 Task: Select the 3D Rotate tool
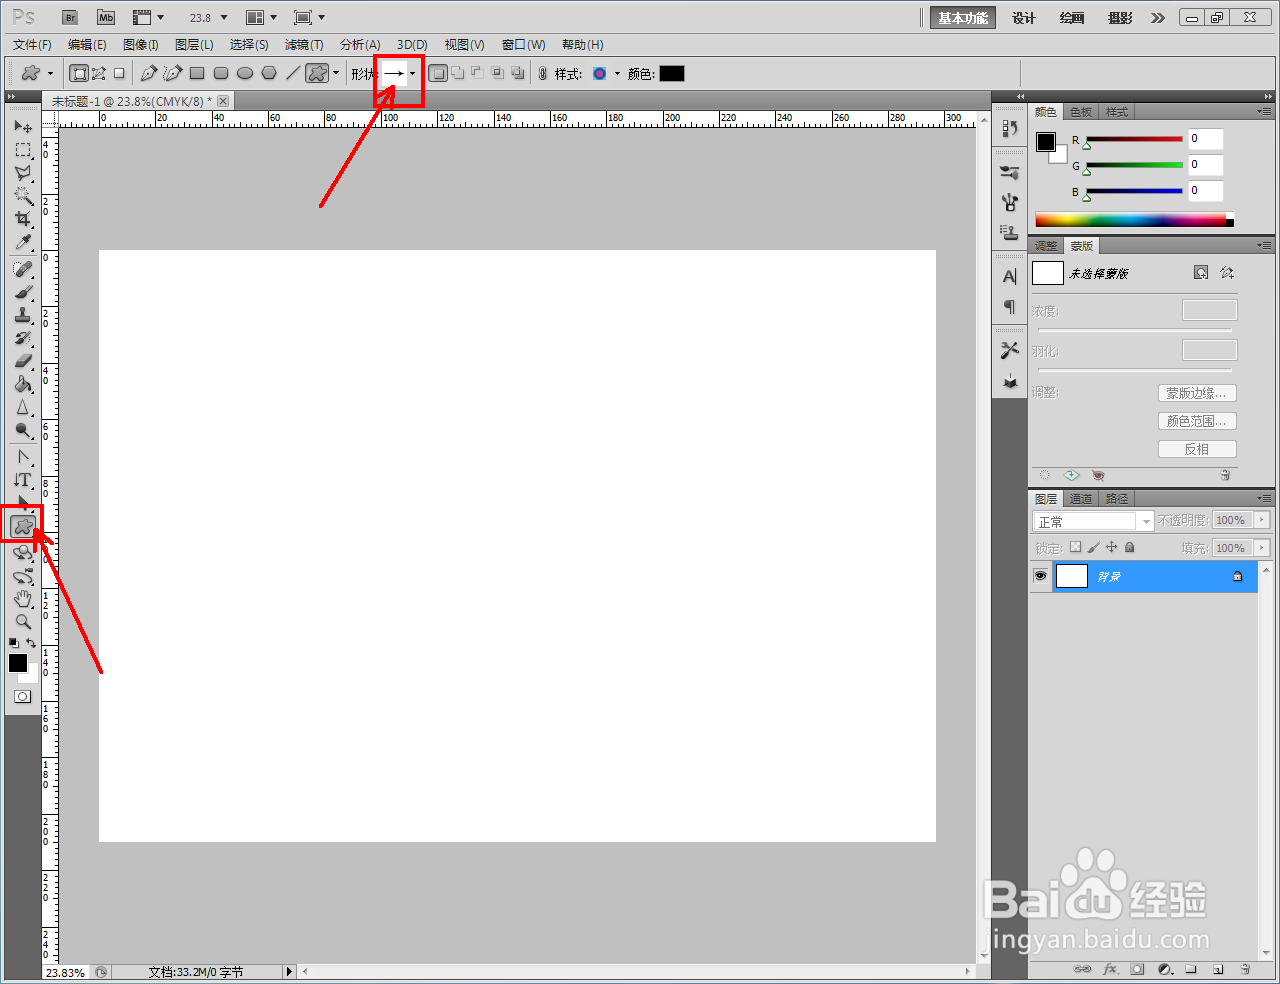23,553
